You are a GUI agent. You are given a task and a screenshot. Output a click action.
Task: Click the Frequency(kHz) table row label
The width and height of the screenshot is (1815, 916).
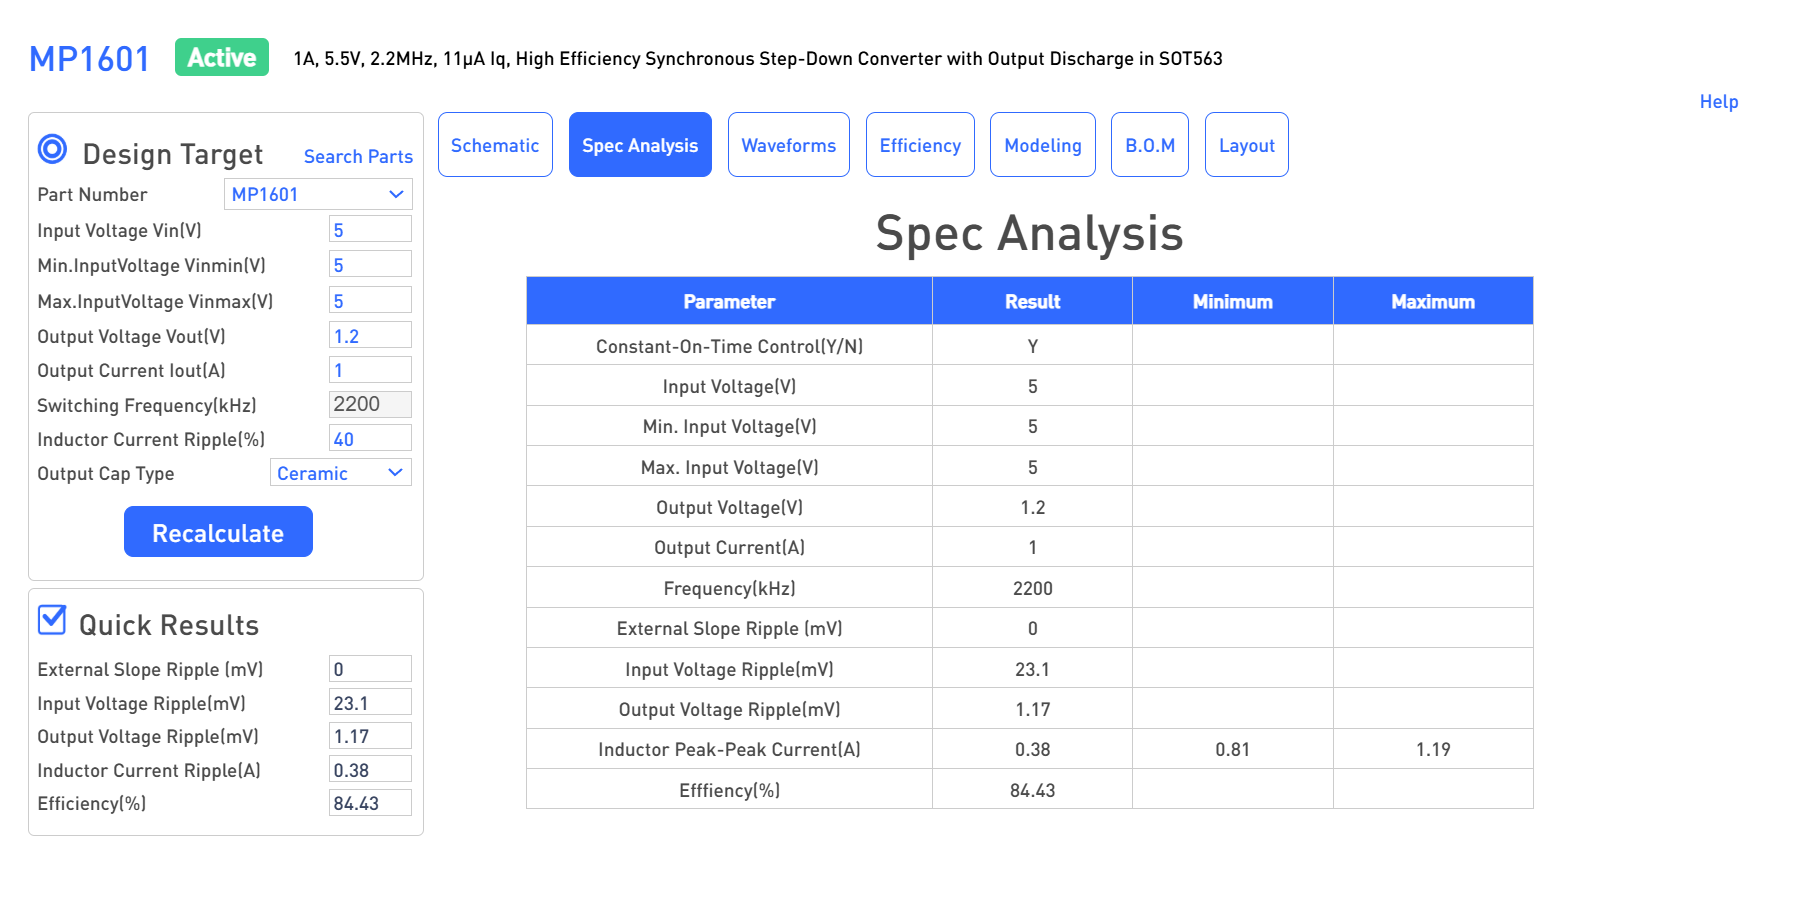(729, 588)
